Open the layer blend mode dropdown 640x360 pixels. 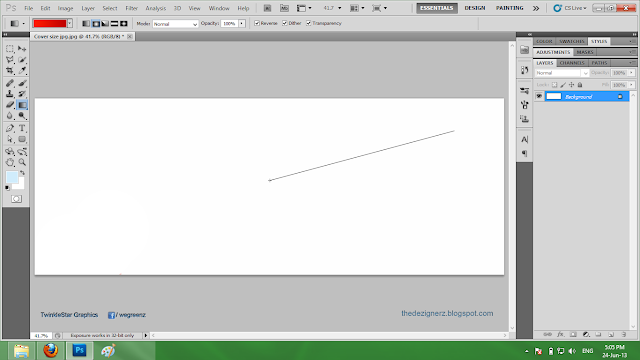(x=562, y=73)
